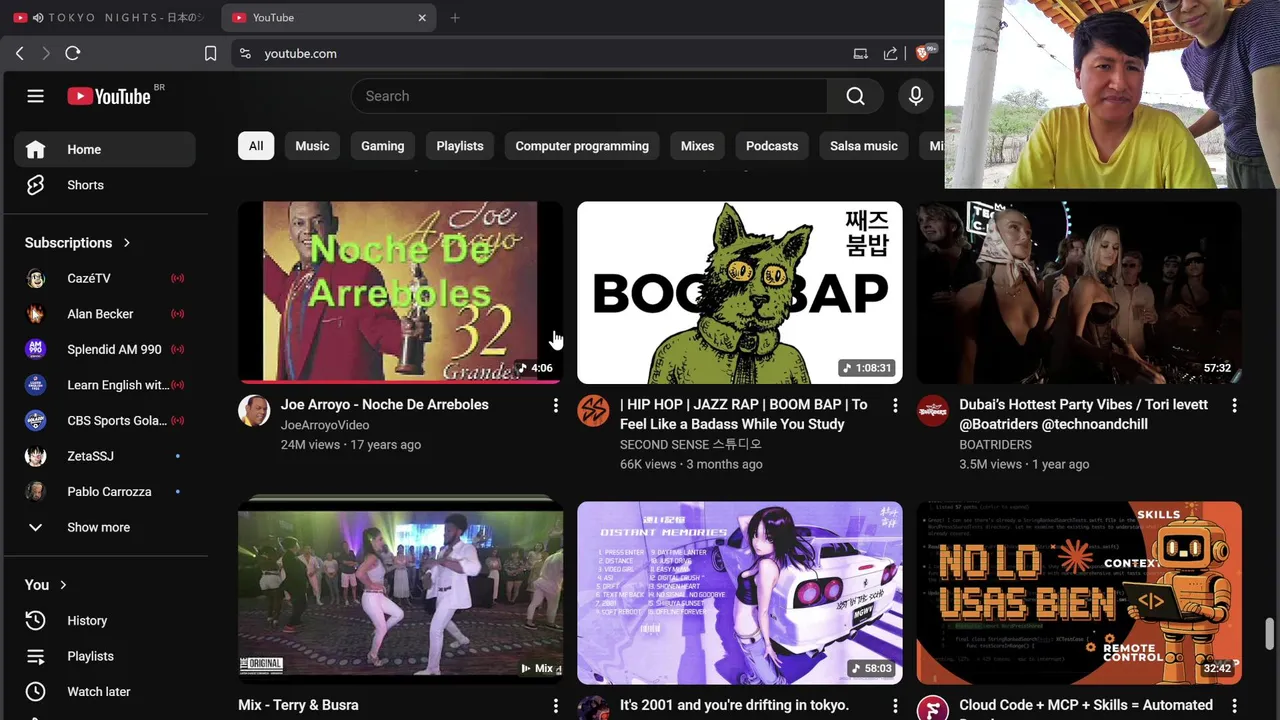This screenshot has height=720, width=1280.
Task: Reload the page
Action: click(x=73, y=53)
